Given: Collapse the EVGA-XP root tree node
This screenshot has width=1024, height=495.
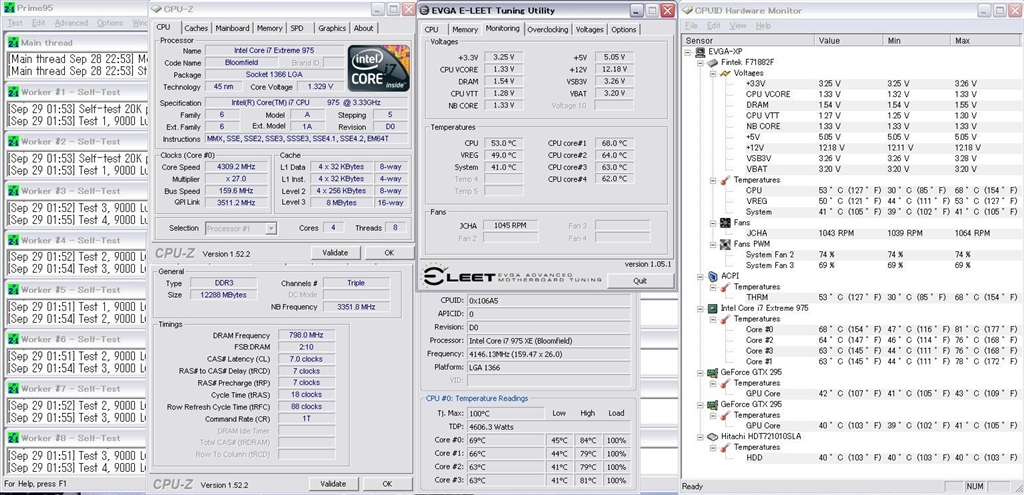Looking at the screenshot, I should [688, 51].
